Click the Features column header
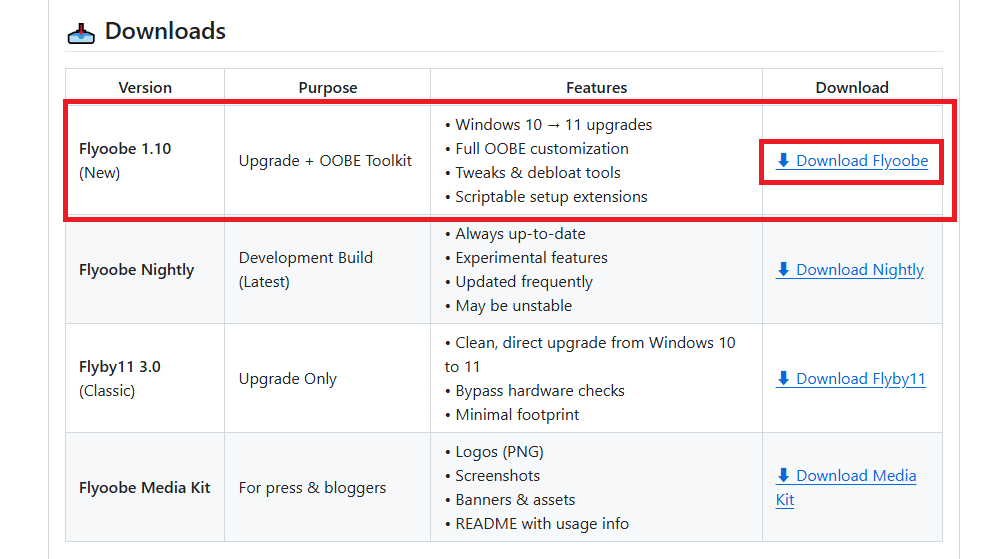 pos(597,88)
